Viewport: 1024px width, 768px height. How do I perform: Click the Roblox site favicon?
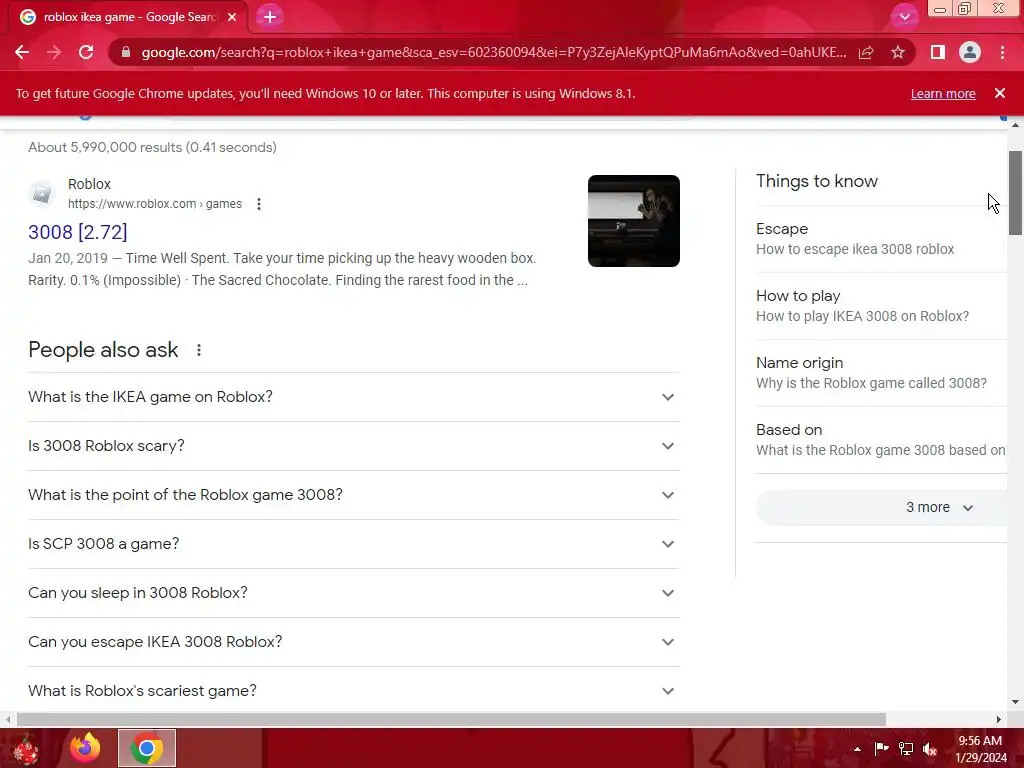tap(42, 193)
